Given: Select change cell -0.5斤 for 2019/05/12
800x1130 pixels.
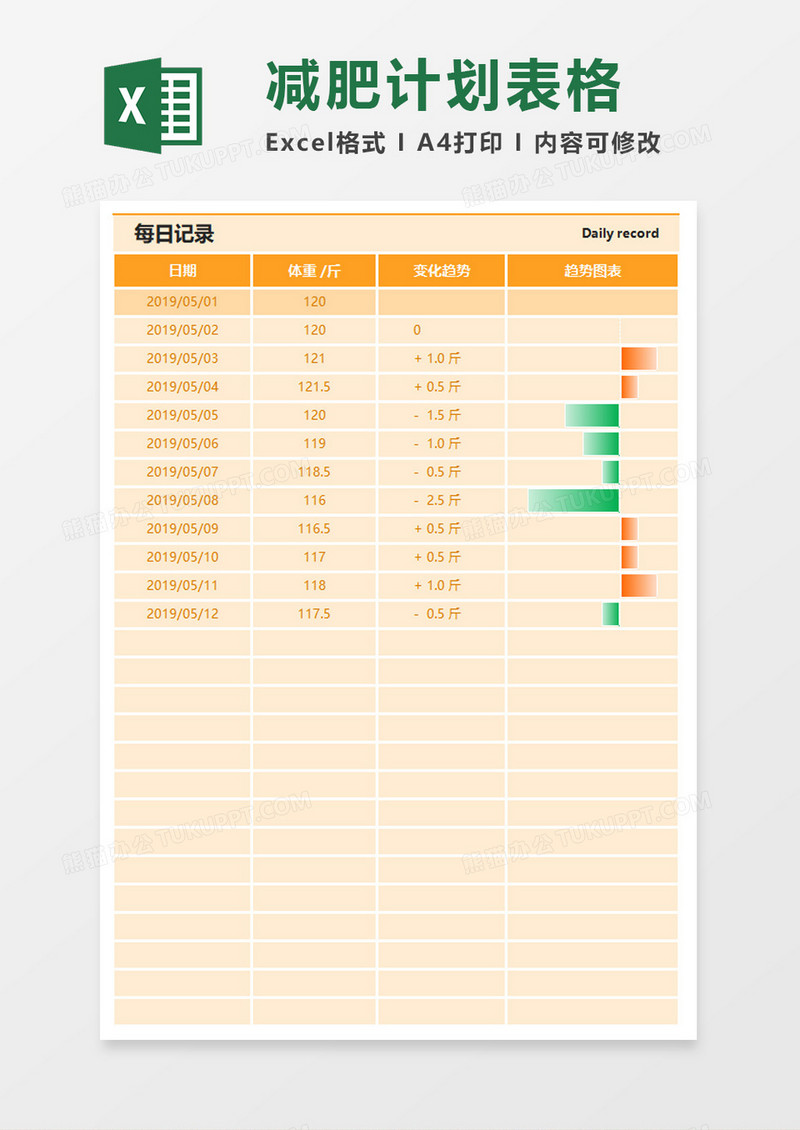Looking at the screenshot, I should click(442, 614).
